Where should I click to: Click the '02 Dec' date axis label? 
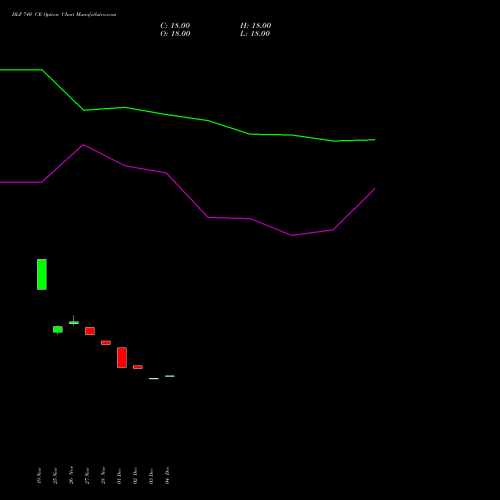click(x=135, y=475)
